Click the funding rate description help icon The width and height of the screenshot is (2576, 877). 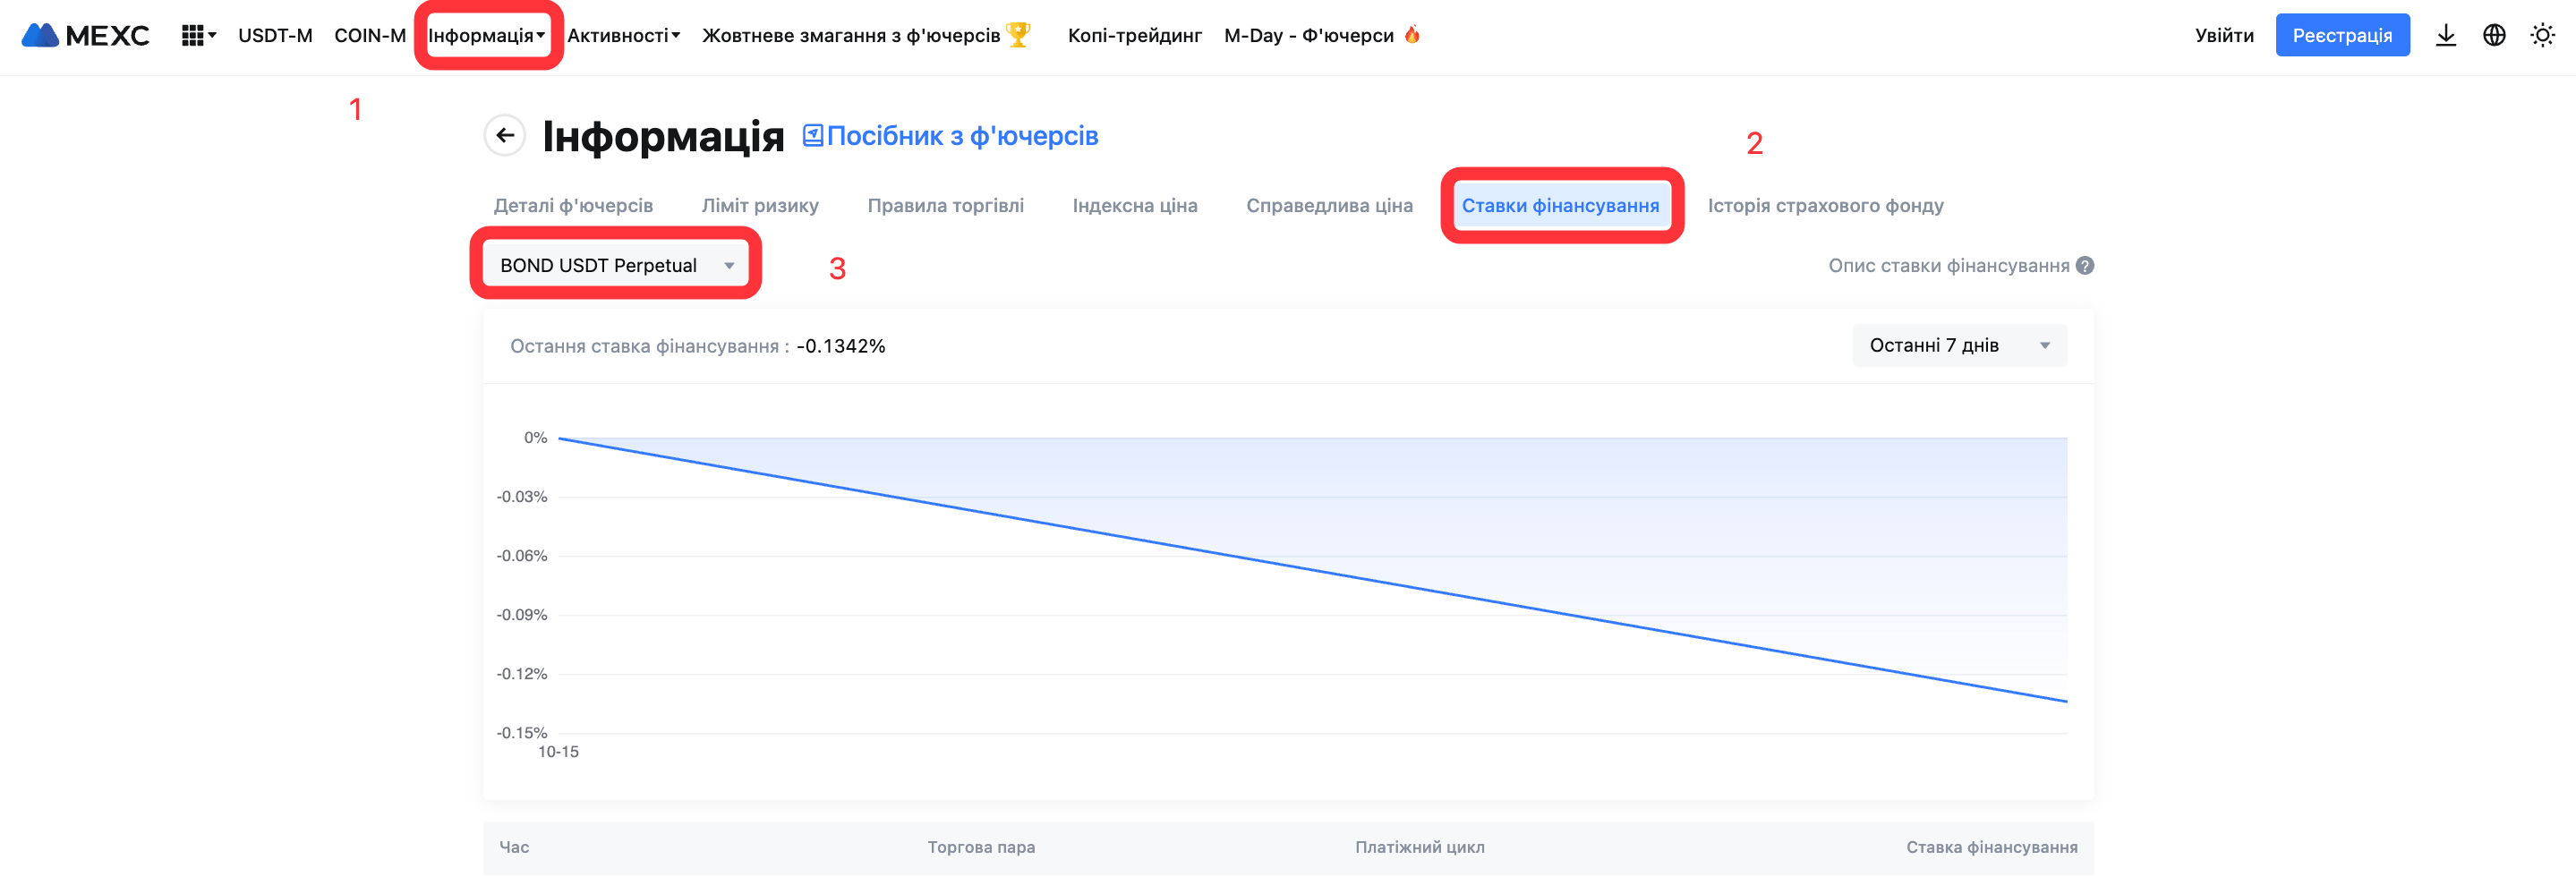pos(2085,266)
